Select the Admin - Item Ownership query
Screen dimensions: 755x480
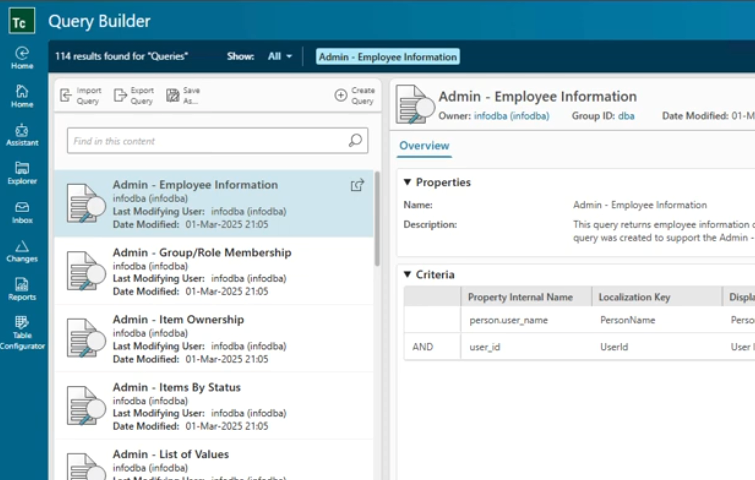(214, 338)
